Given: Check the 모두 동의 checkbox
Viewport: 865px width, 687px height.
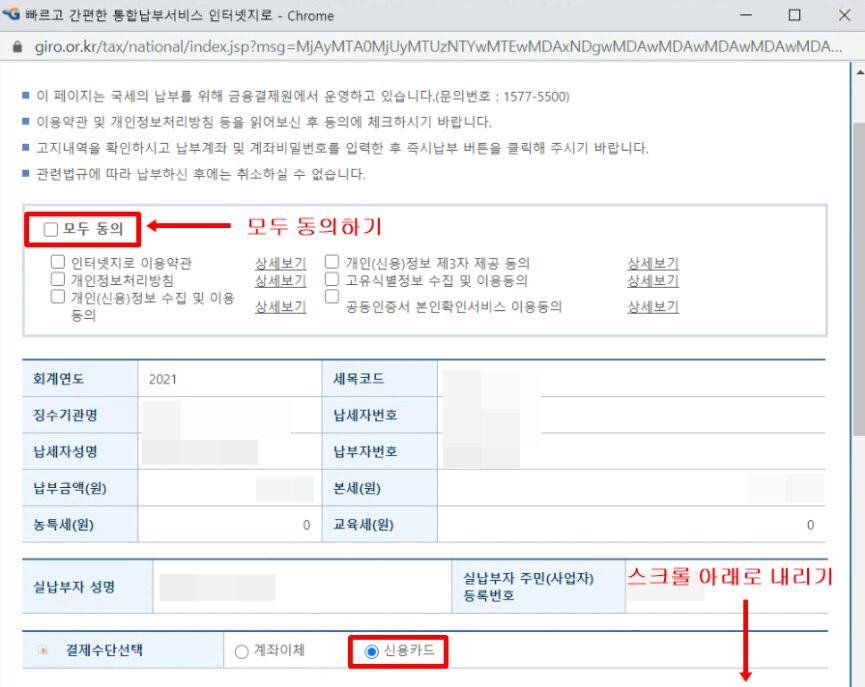Looking at the screenshot, I should coord(51,229).
